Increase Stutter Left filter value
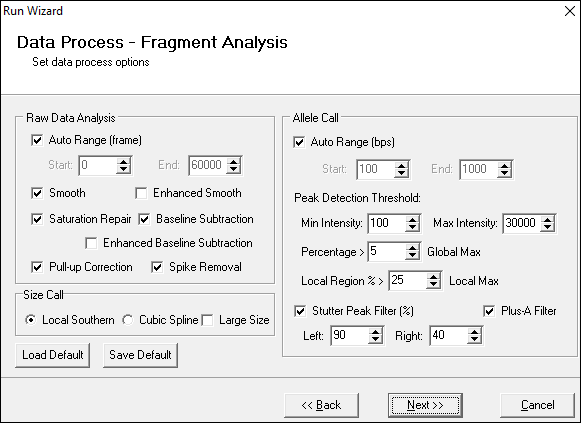 (x=375, y=332)
